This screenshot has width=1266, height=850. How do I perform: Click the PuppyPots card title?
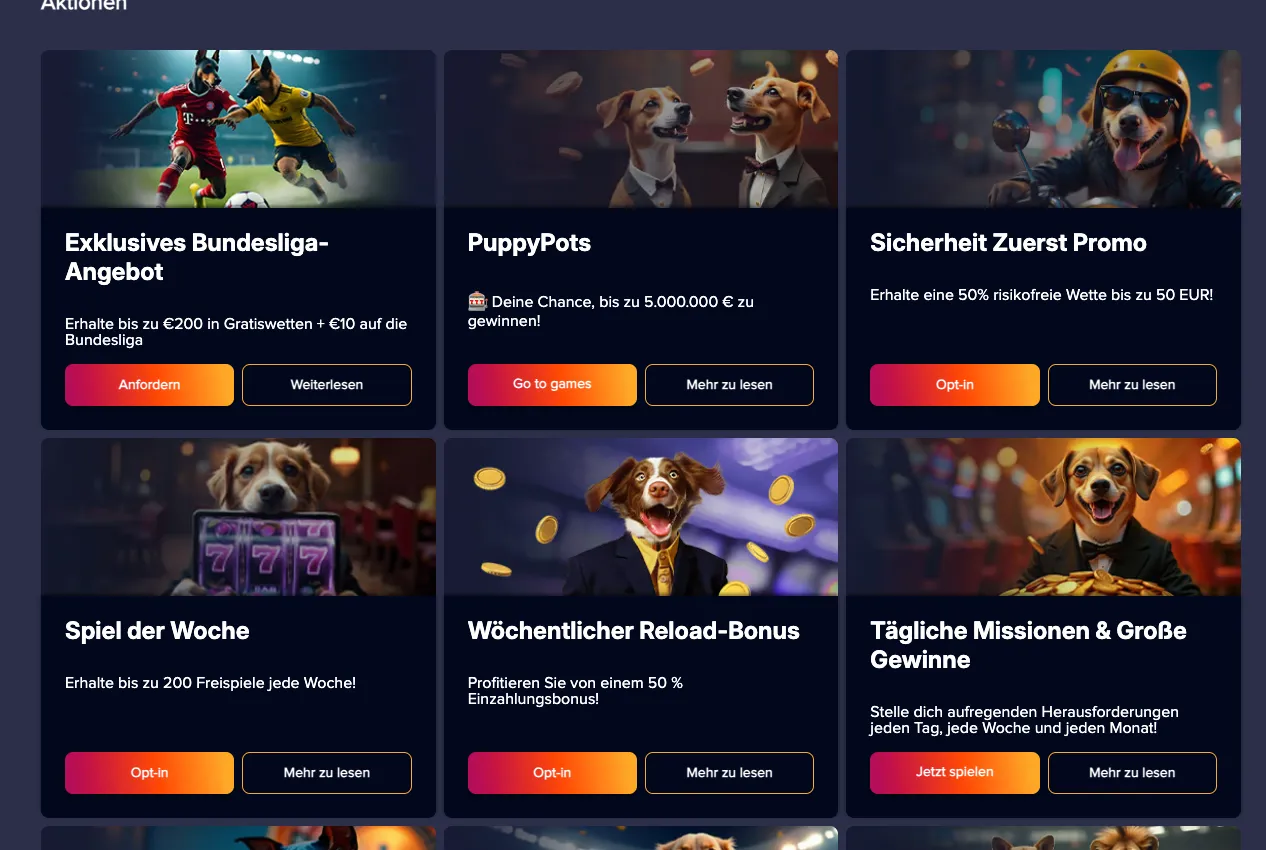click(x=529, y=243)
